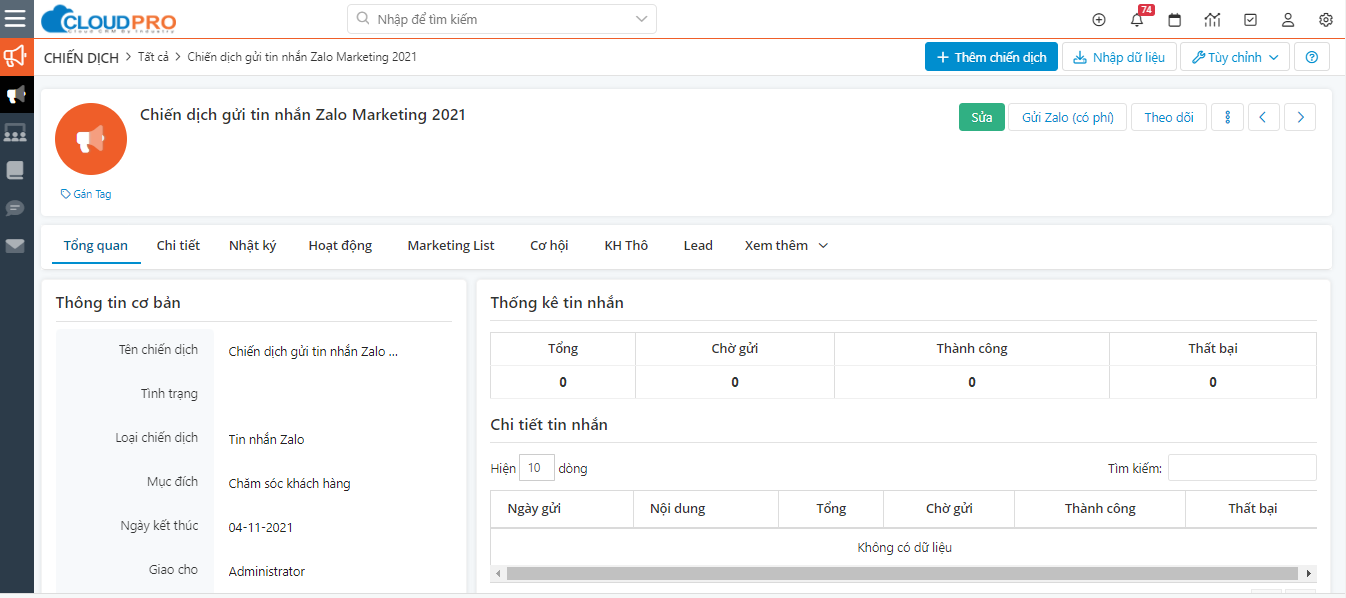
Task: Click Tin nhắn Zalo campaign type value
Action: tap(266, 440)
